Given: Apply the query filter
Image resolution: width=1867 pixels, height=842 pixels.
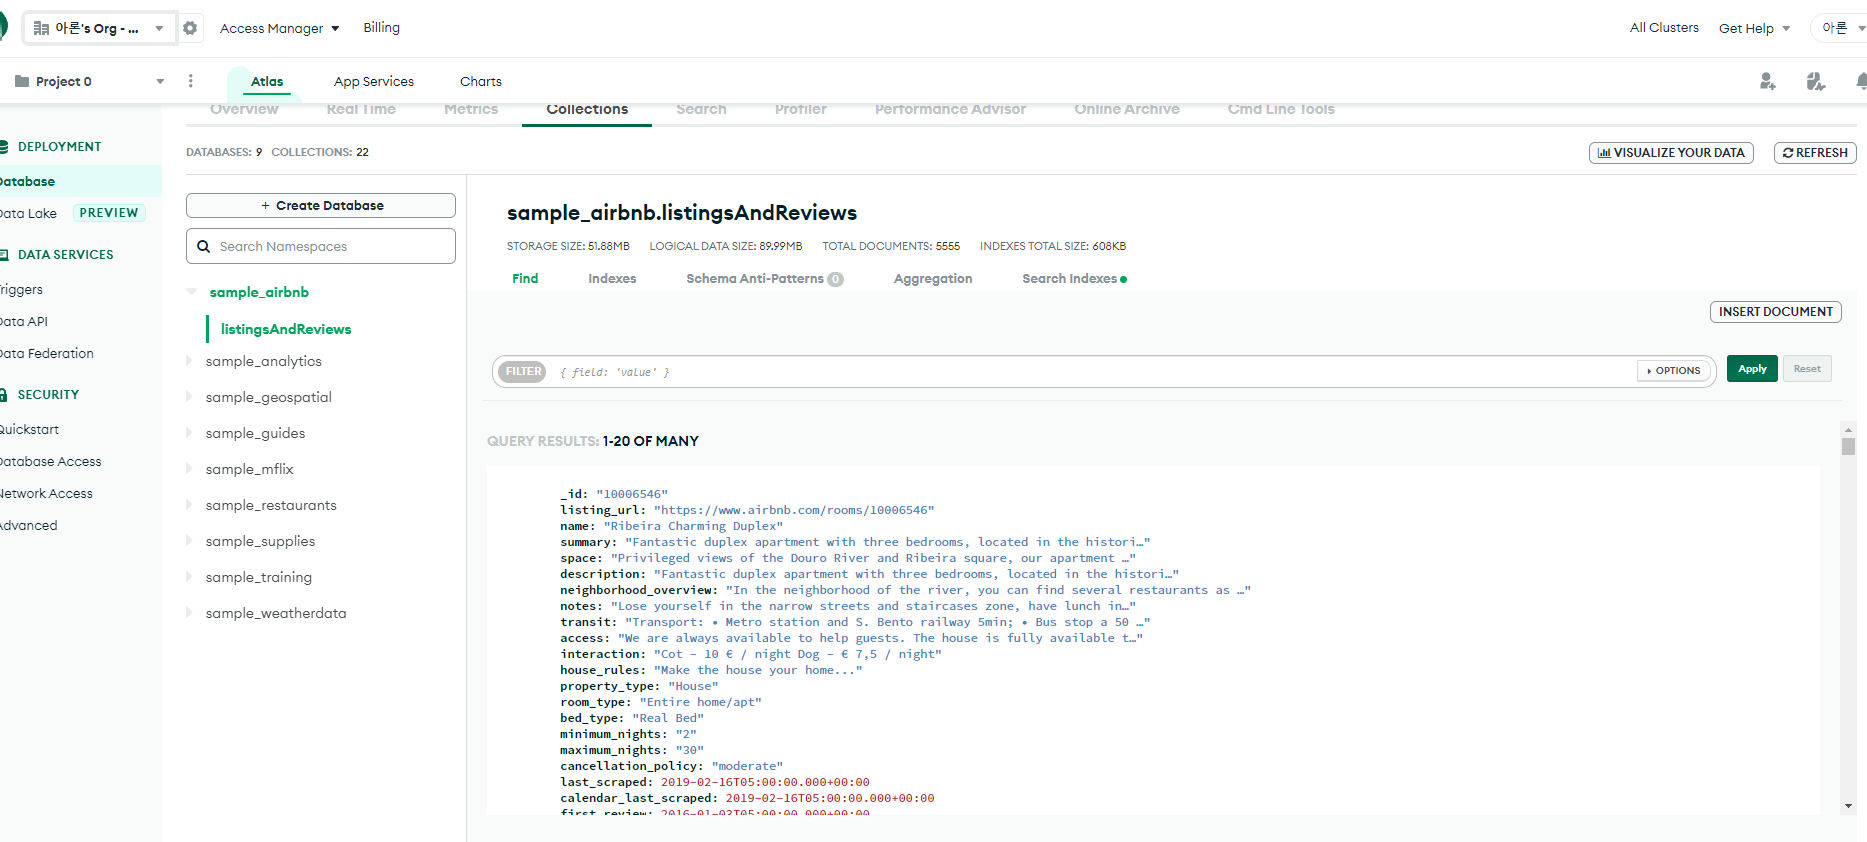Looking at the screenshot, I should pos(1752,369).
